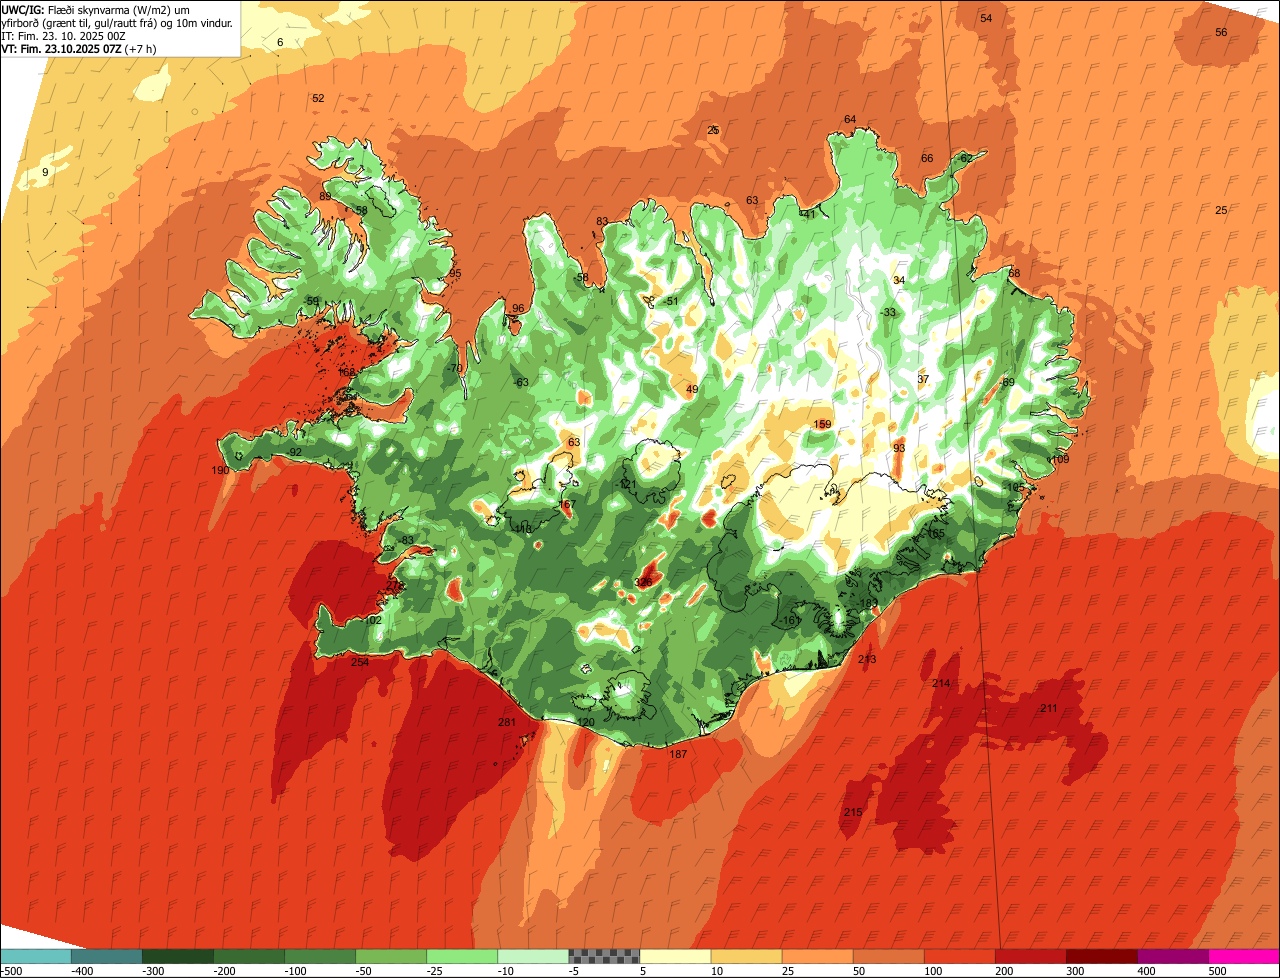Click the flux value '89' in the Westfjords

point(325,196)
